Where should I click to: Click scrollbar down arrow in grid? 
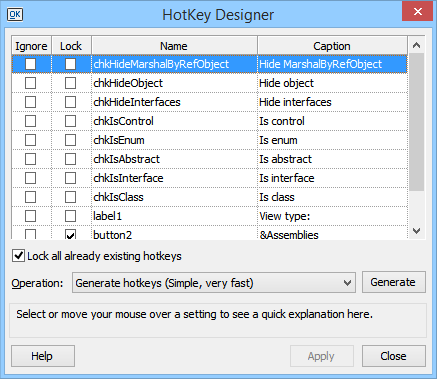(416, 231)
